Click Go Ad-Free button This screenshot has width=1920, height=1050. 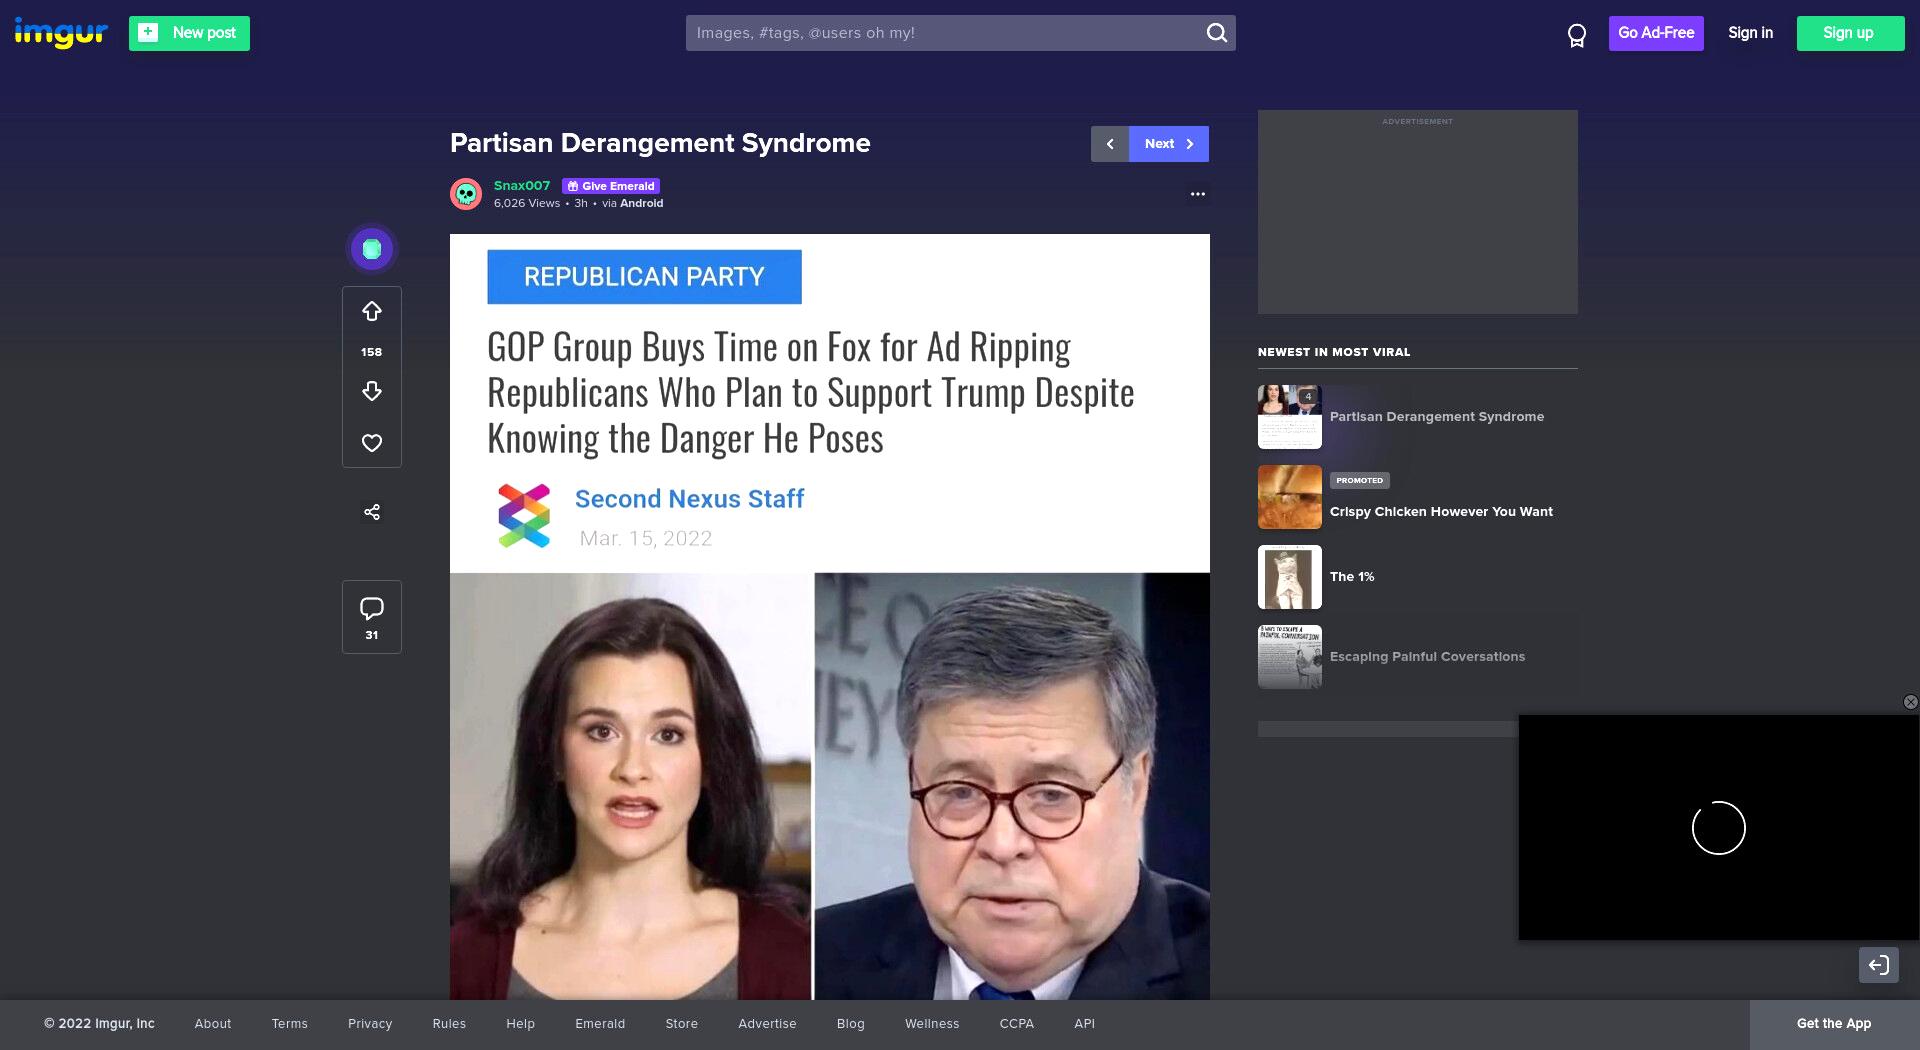click(x=1656, y=33)
